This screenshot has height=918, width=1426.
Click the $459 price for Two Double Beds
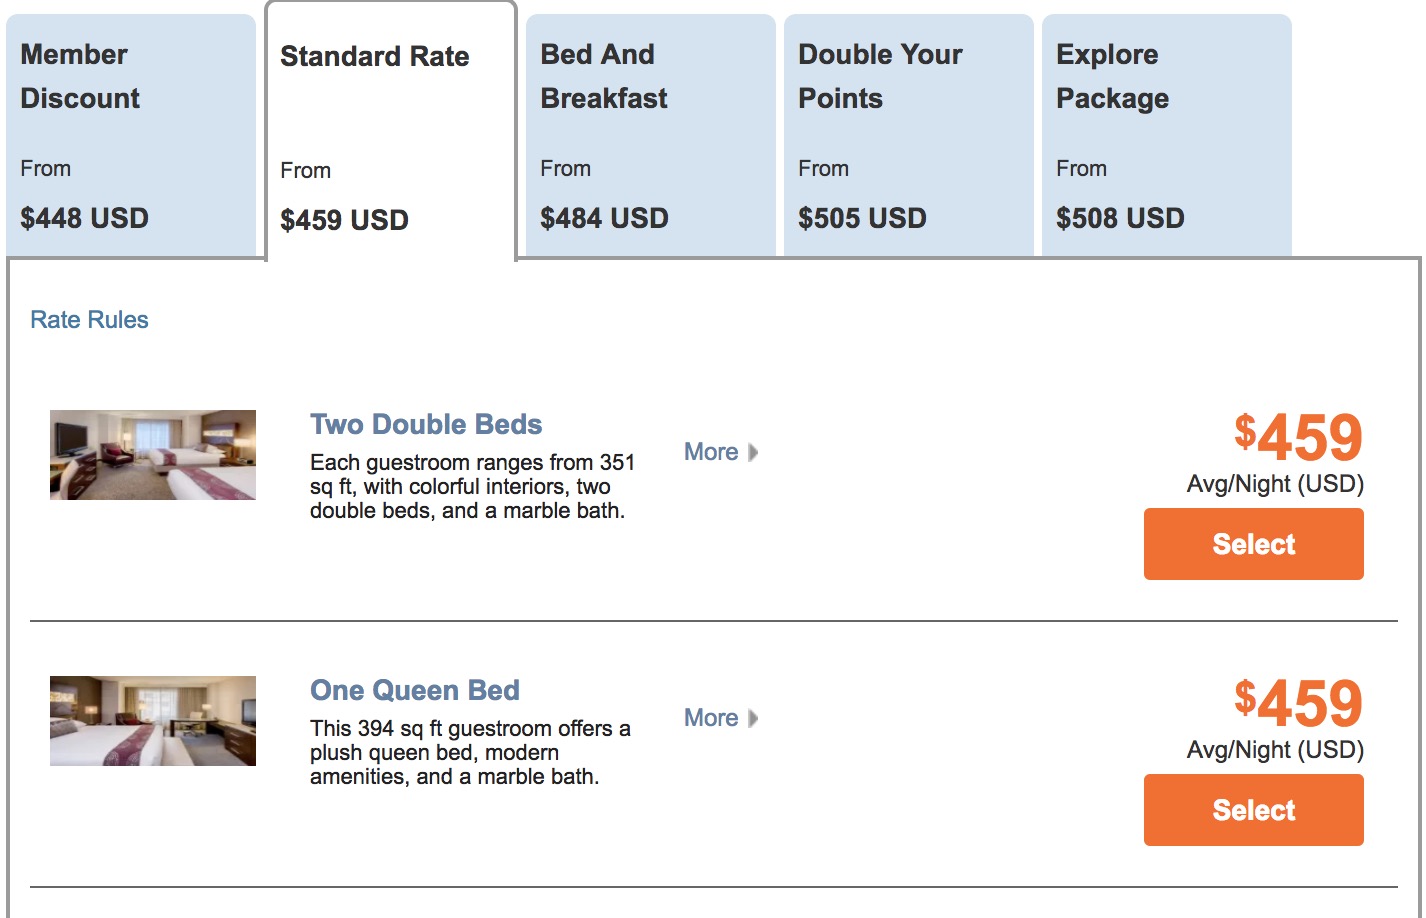click(x=1298, y=437)
